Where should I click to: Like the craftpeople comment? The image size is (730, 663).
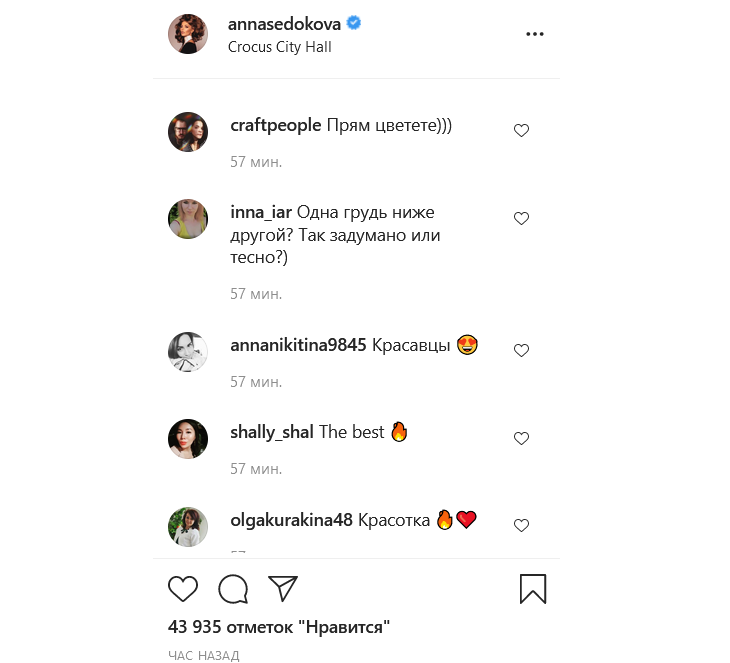tap(521, 131)
